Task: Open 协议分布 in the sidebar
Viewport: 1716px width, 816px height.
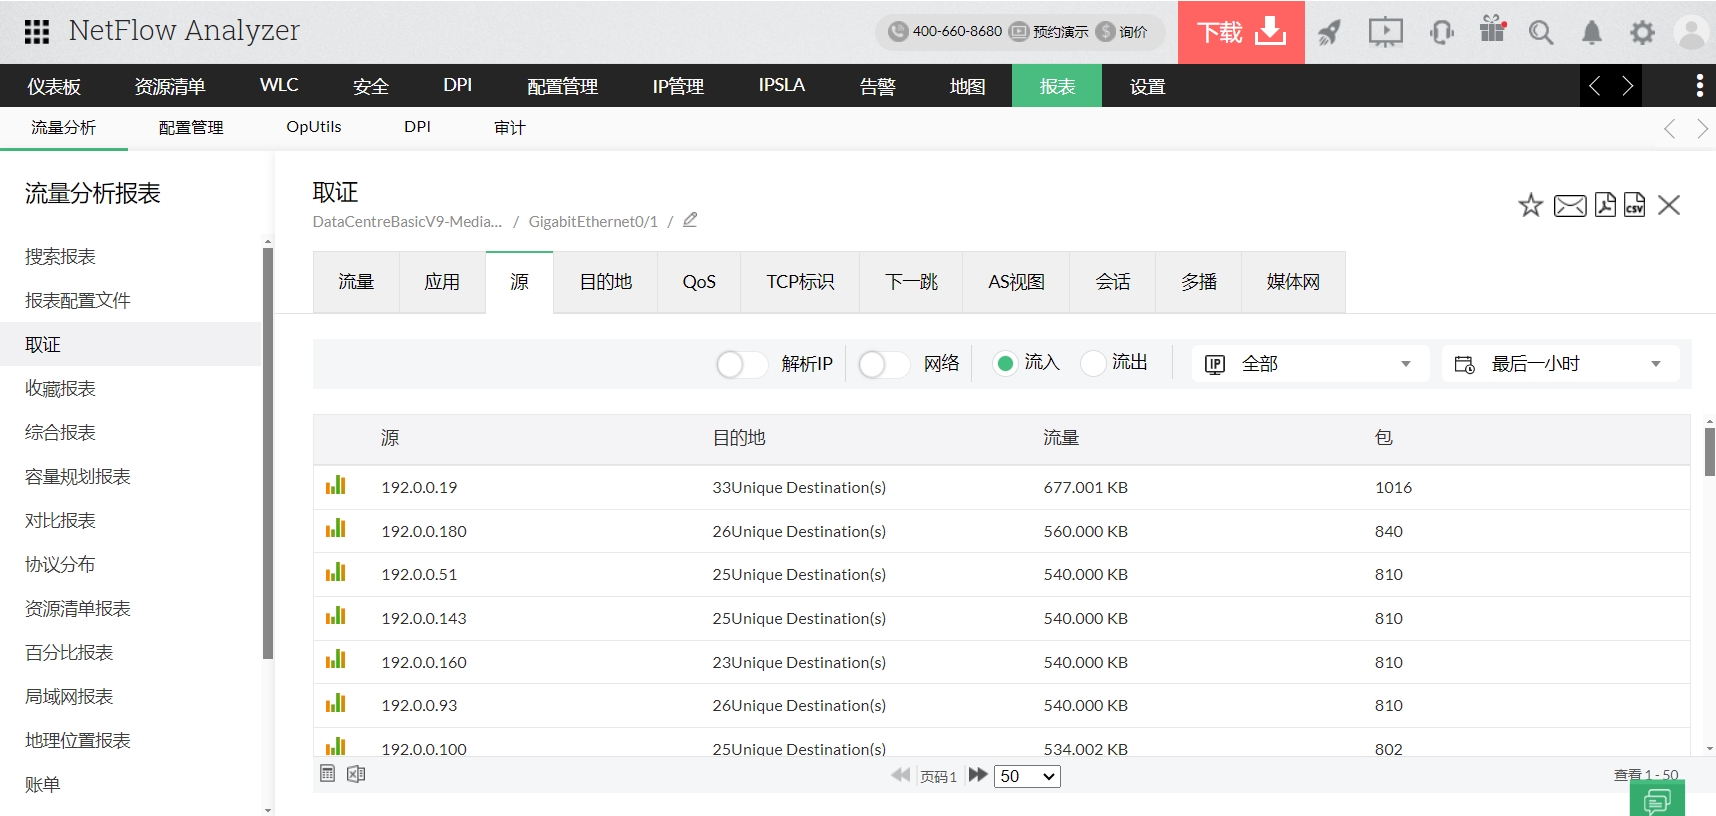Action: 60,565
